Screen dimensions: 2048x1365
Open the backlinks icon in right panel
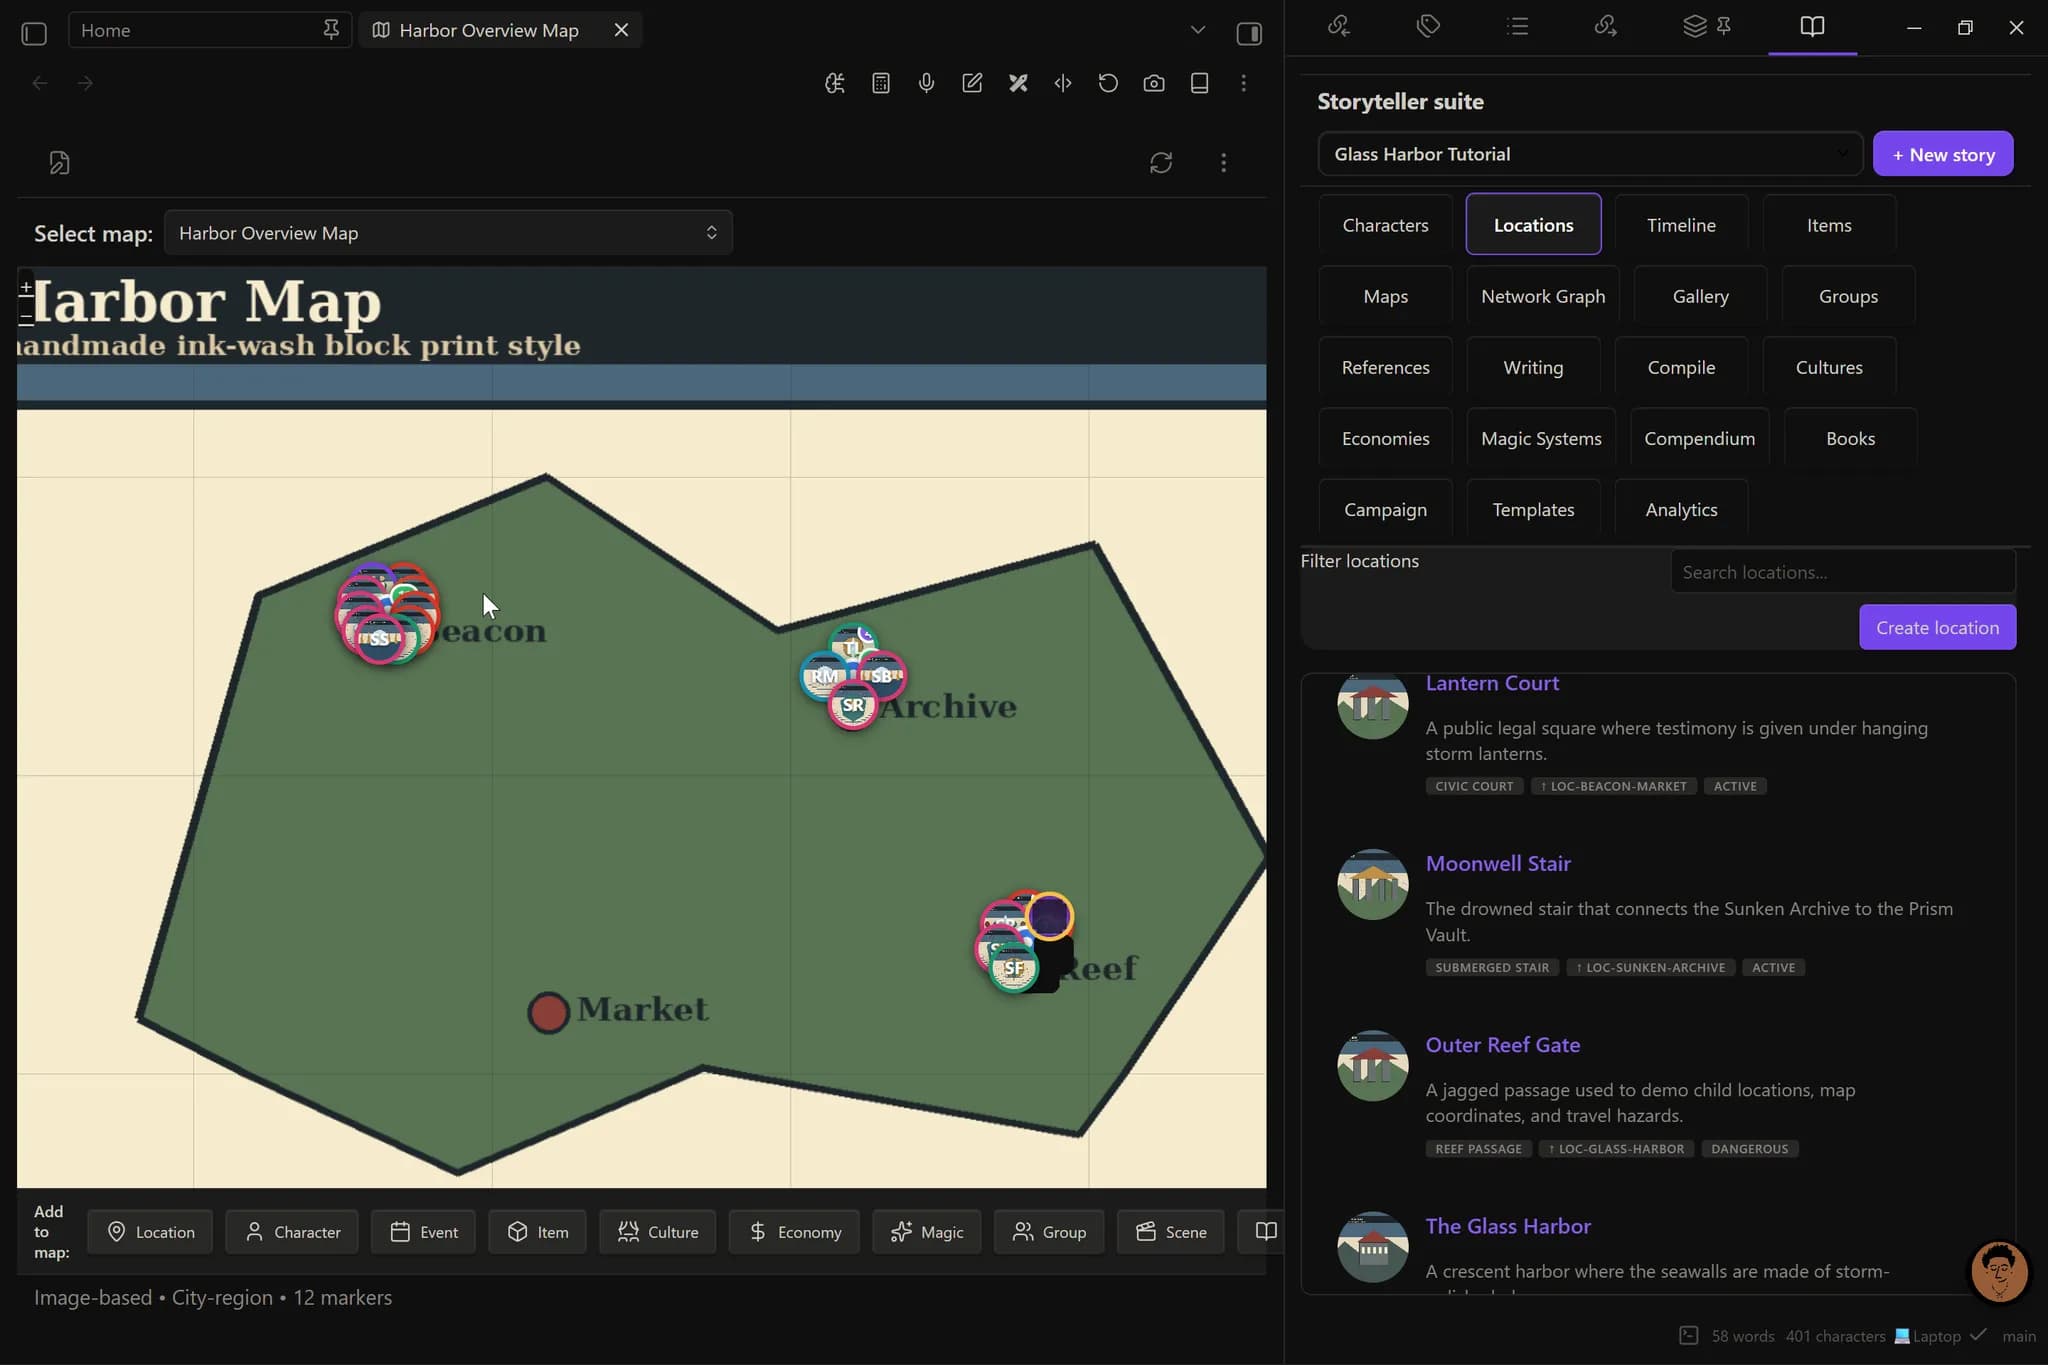click(1339, 26)
